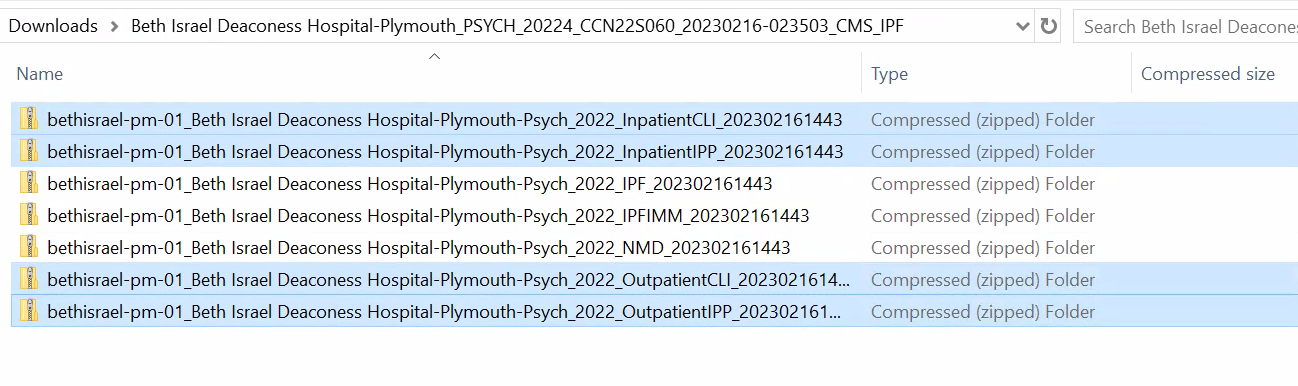1298x386 pixels.
Task: Open the address bar history dropdown
Action: tap(1022, 26)
